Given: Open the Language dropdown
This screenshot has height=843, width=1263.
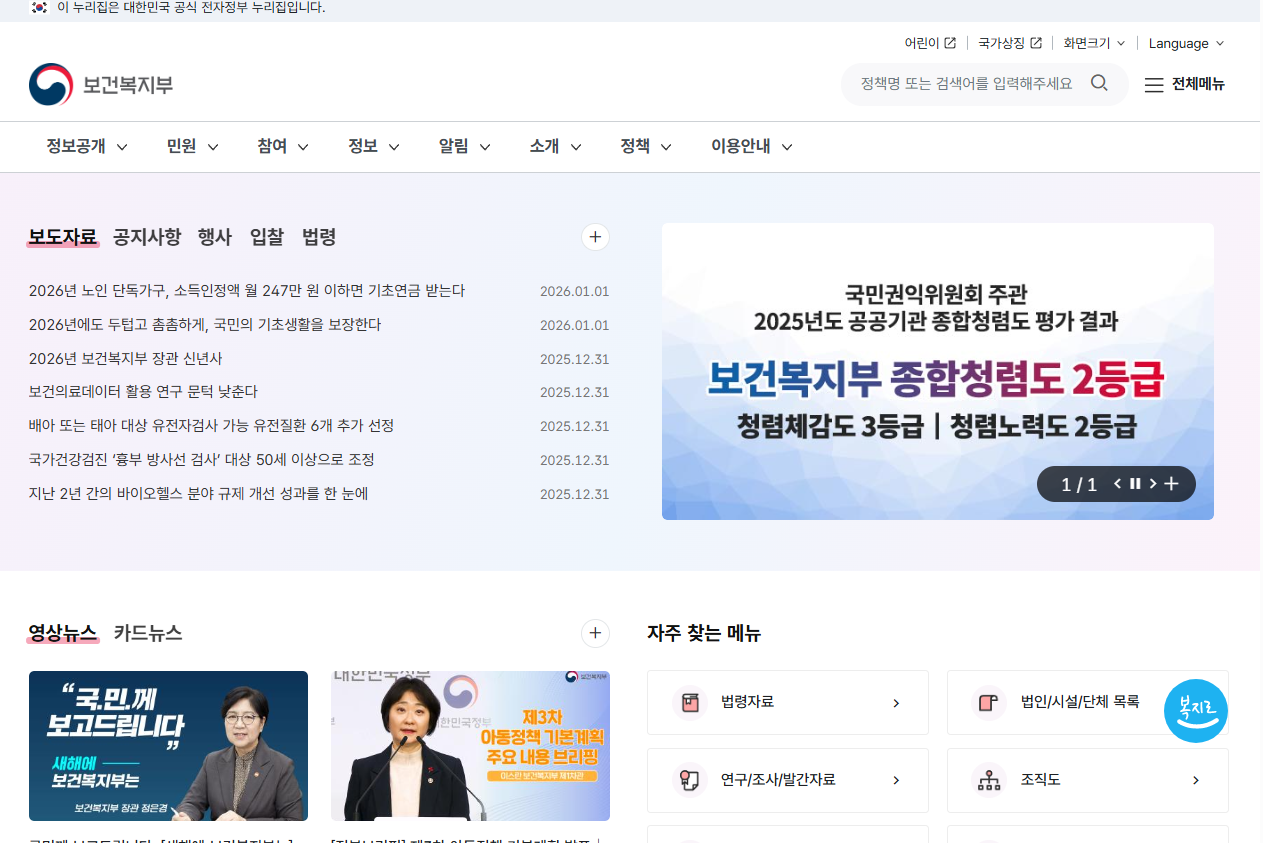Looking at the screenshot, I should [x=1185, y=43].
